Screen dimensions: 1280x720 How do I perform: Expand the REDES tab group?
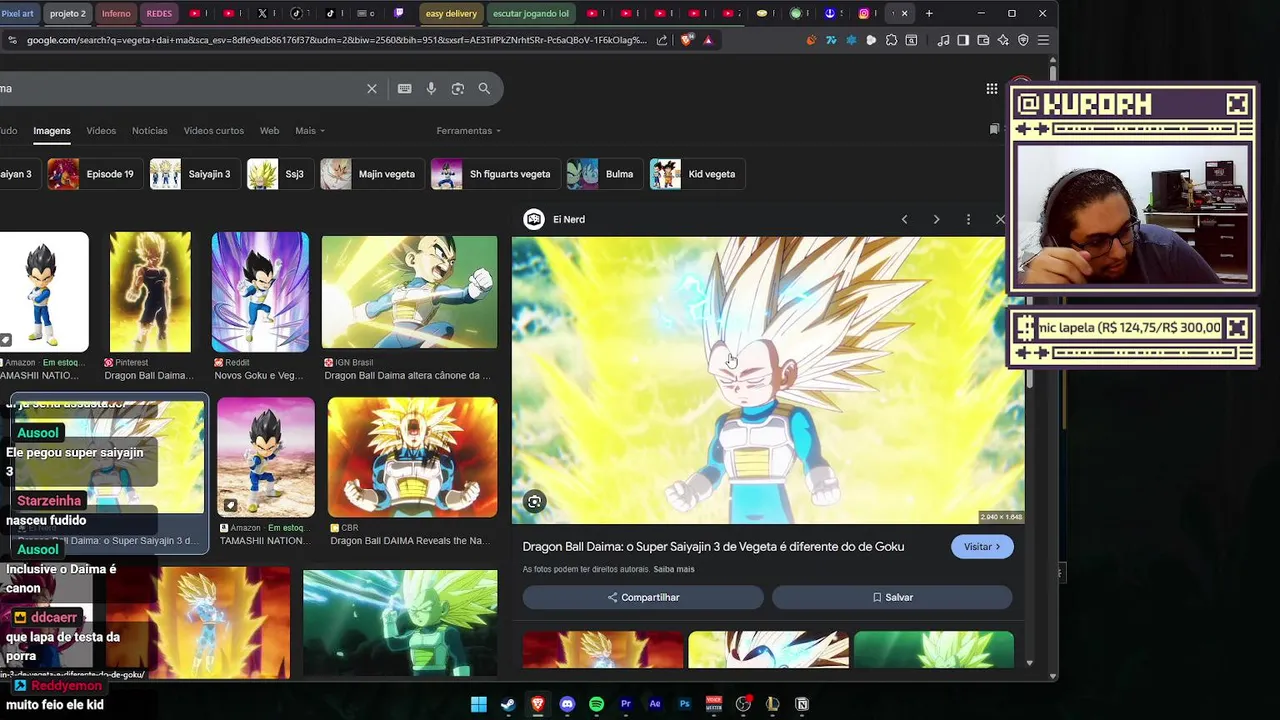[x=159, y=13]
